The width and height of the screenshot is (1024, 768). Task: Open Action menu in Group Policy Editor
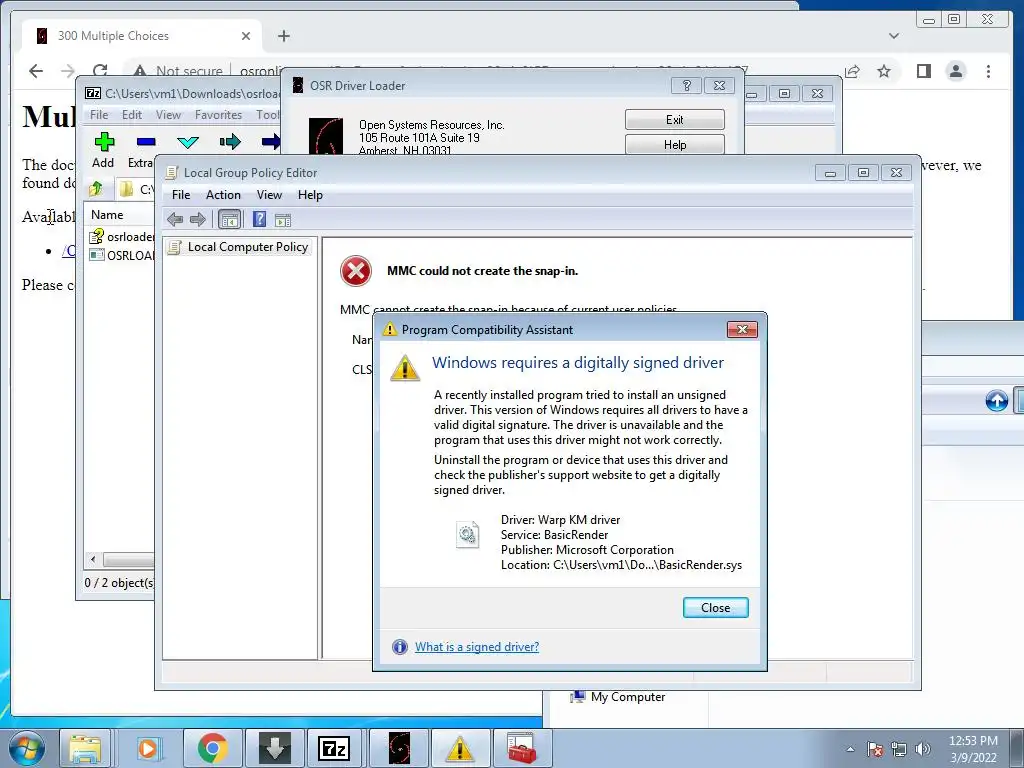tap(223, 195)
